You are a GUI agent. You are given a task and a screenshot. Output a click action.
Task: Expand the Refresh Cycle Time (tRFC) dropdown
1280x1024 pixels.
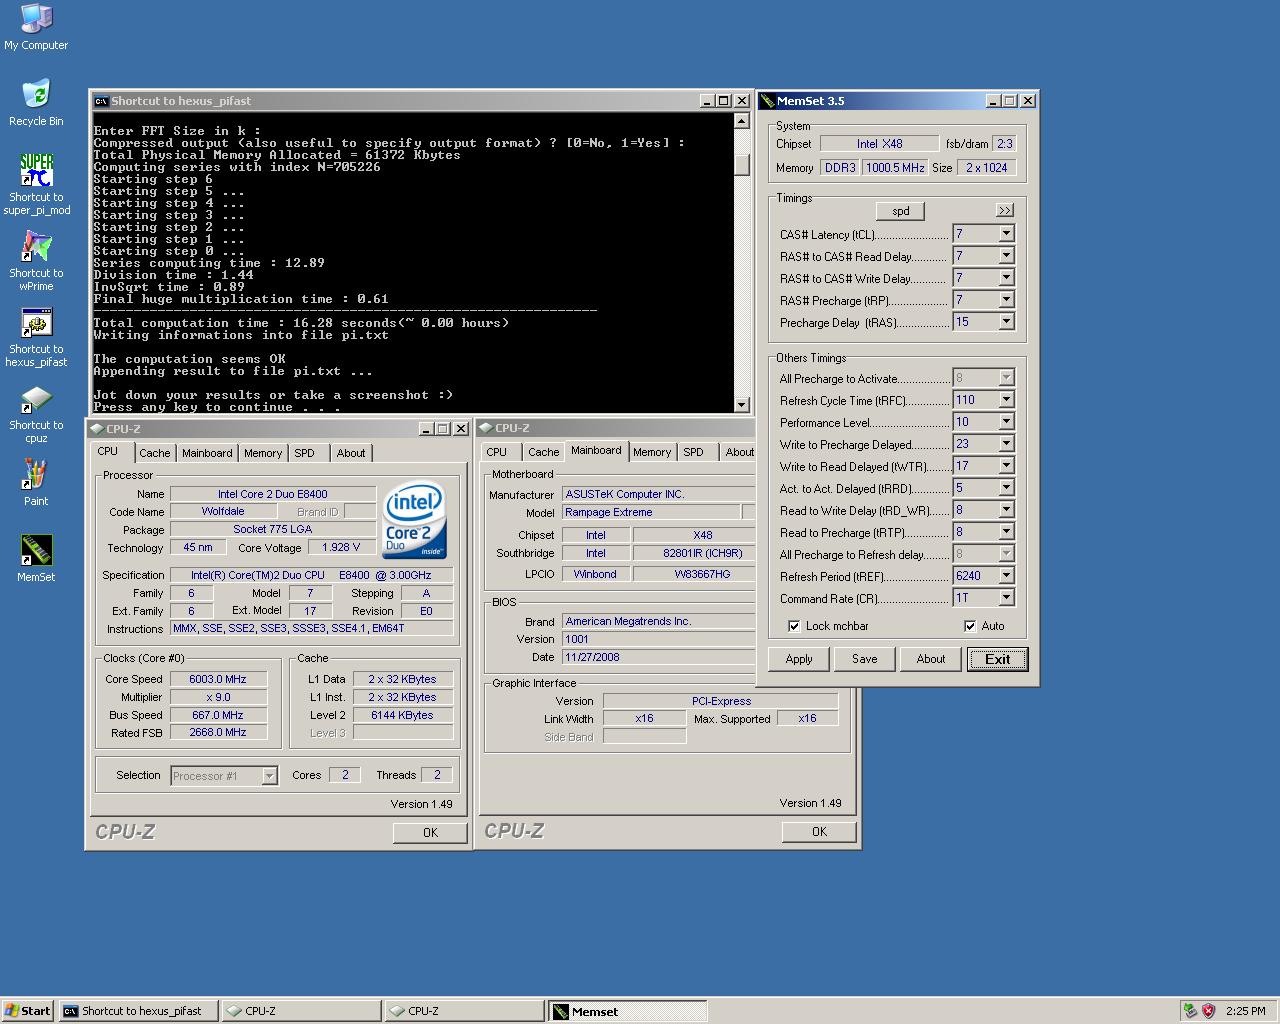click(x=1006, y=400)
